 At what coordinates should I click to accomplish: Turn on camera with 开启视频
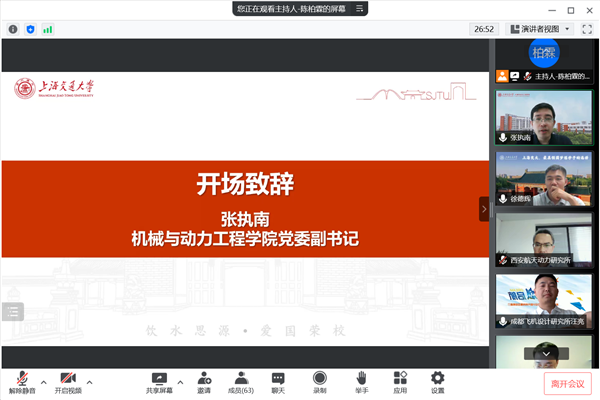point(68,380)
